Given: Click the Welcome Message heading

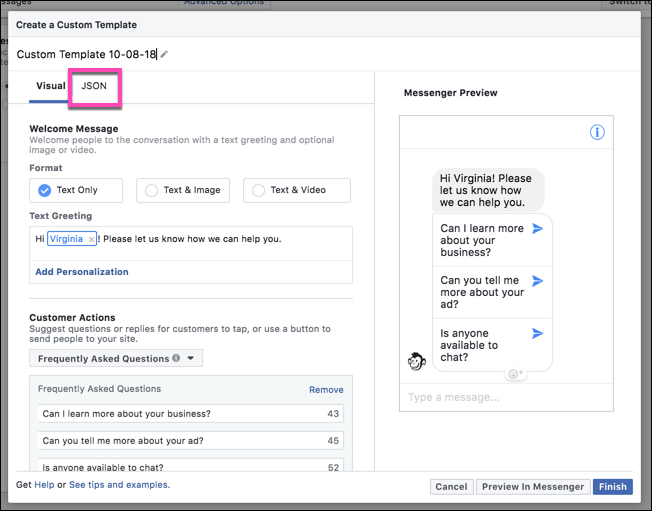Looking at the screenshot, I should [74, 128].
